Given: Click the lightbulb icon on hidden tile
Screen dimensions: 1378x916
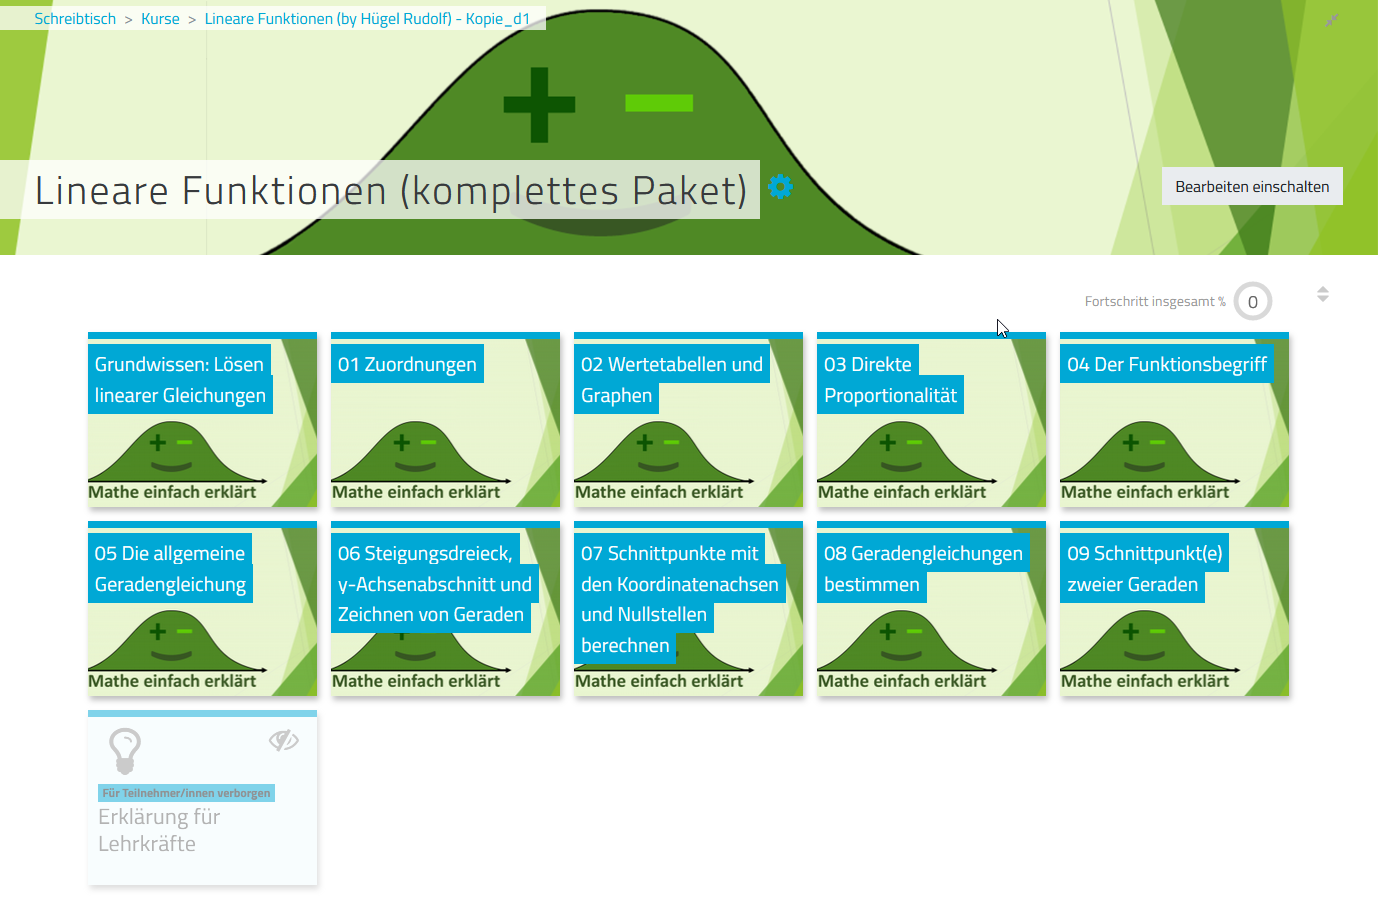Looking at the screenshot, I should pyautogui.click(x=125, y=750).
